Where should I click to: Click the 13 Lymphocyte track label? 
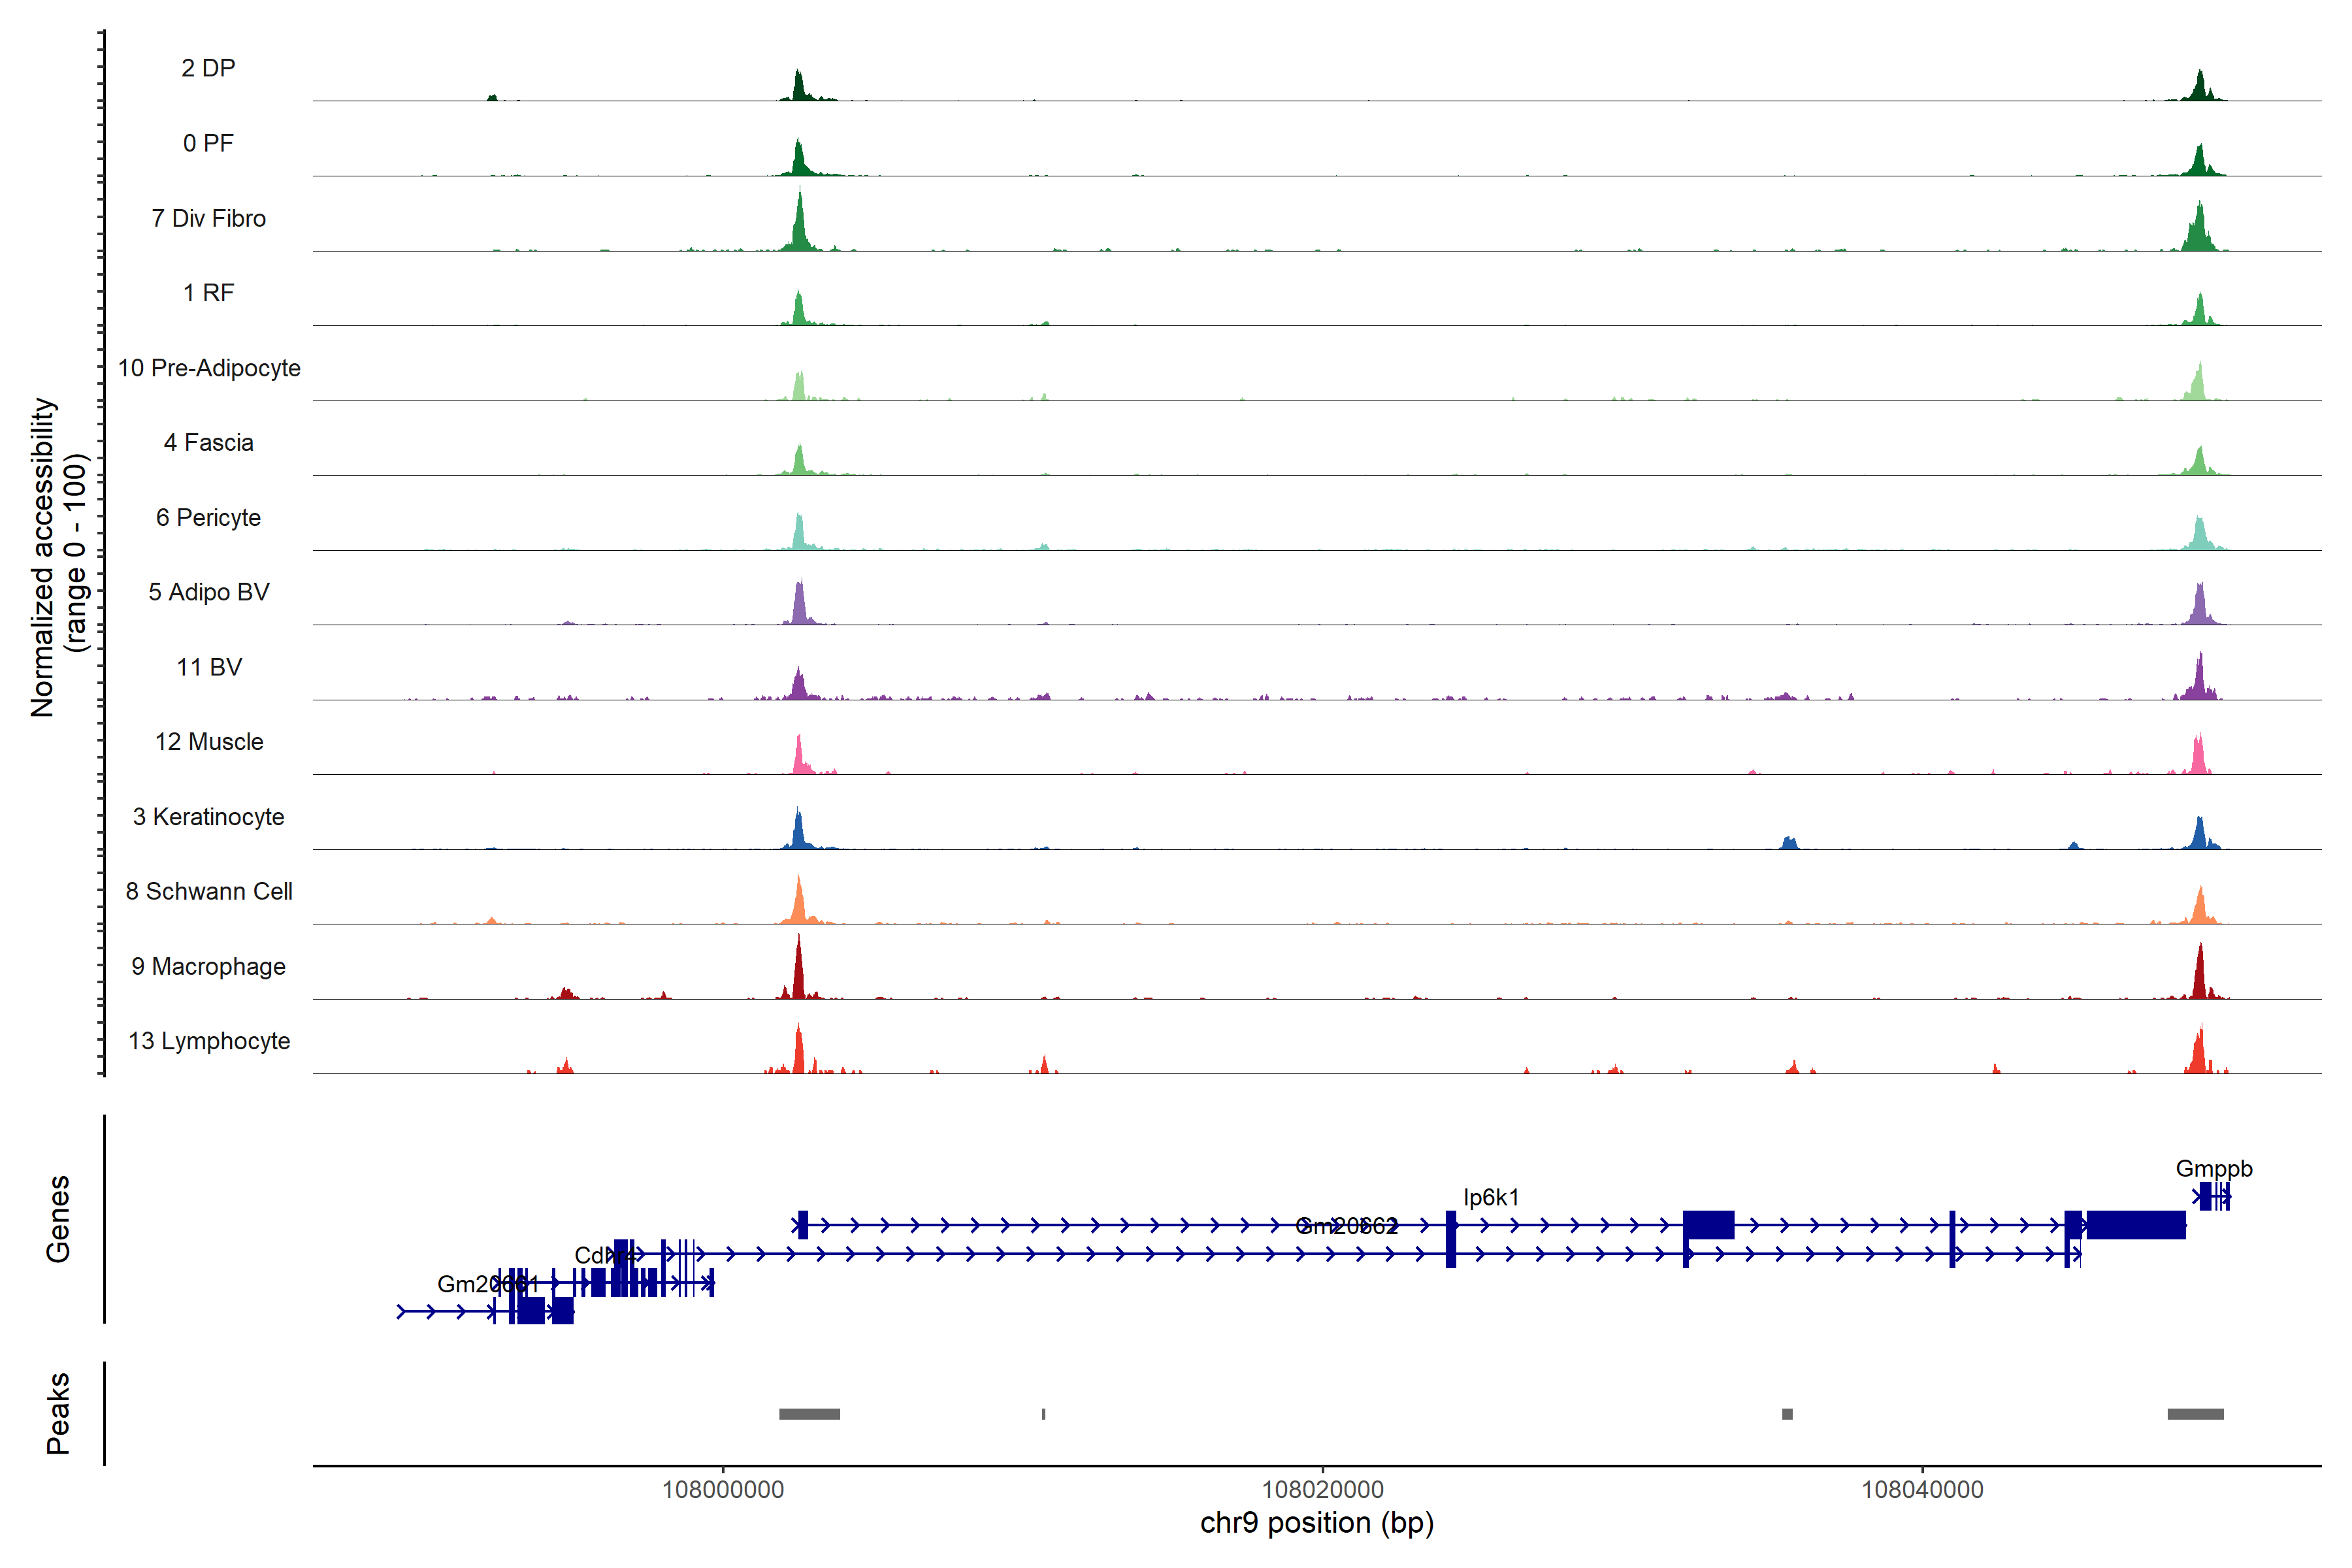click(209, 1041)
